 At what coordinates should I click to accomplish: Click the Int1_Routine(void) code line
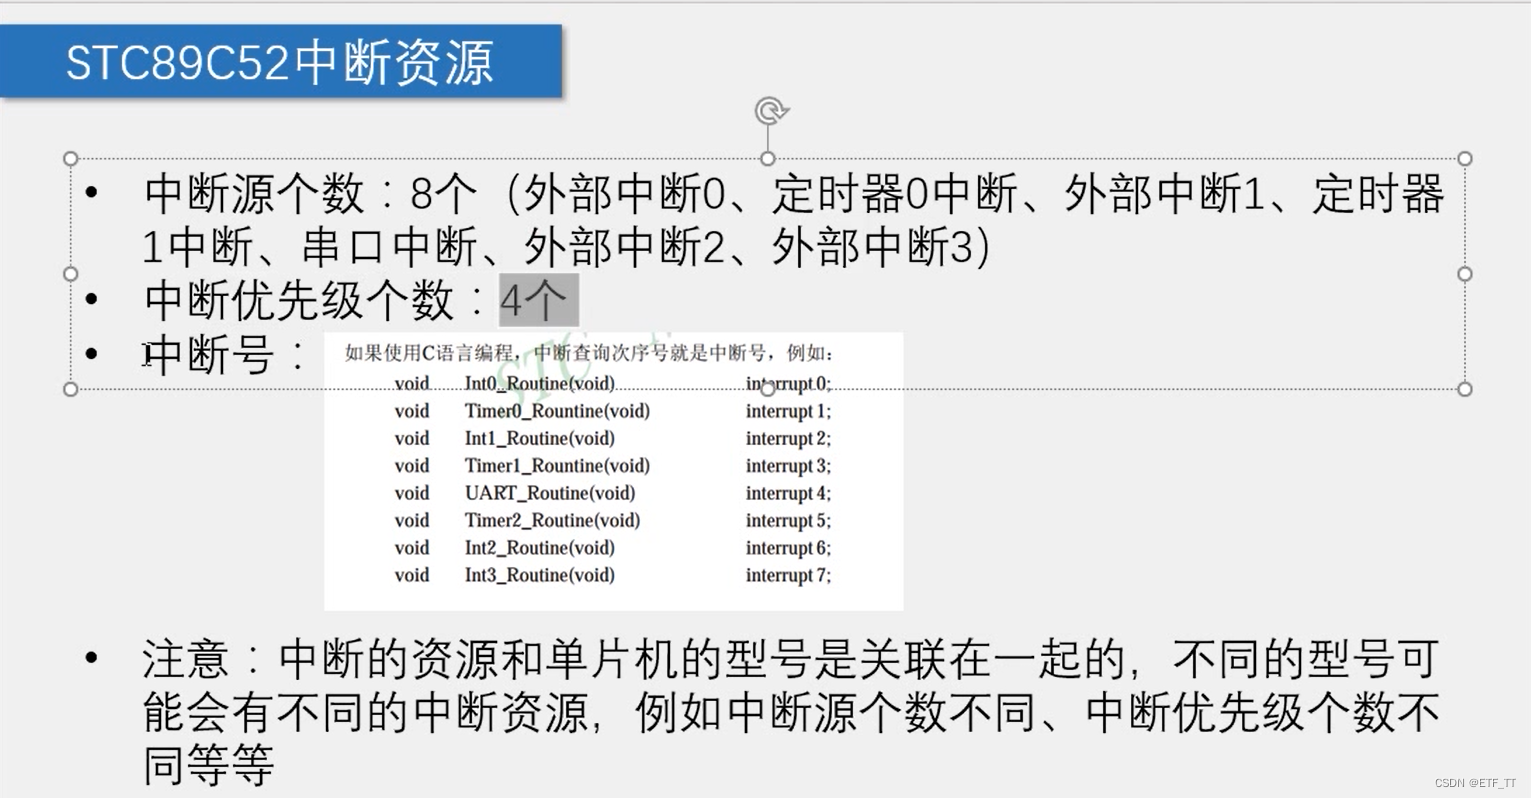click(540, 438)
